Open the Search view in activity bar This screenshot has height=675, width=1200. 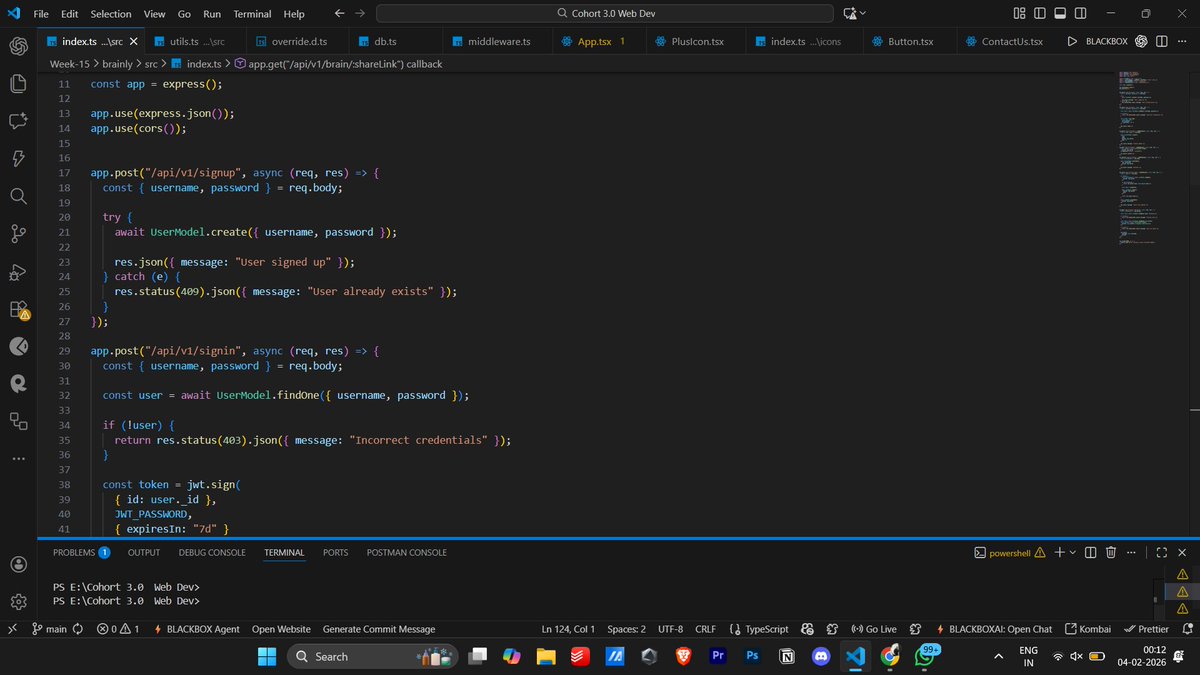pyautogui.click(x=18, y=196)
